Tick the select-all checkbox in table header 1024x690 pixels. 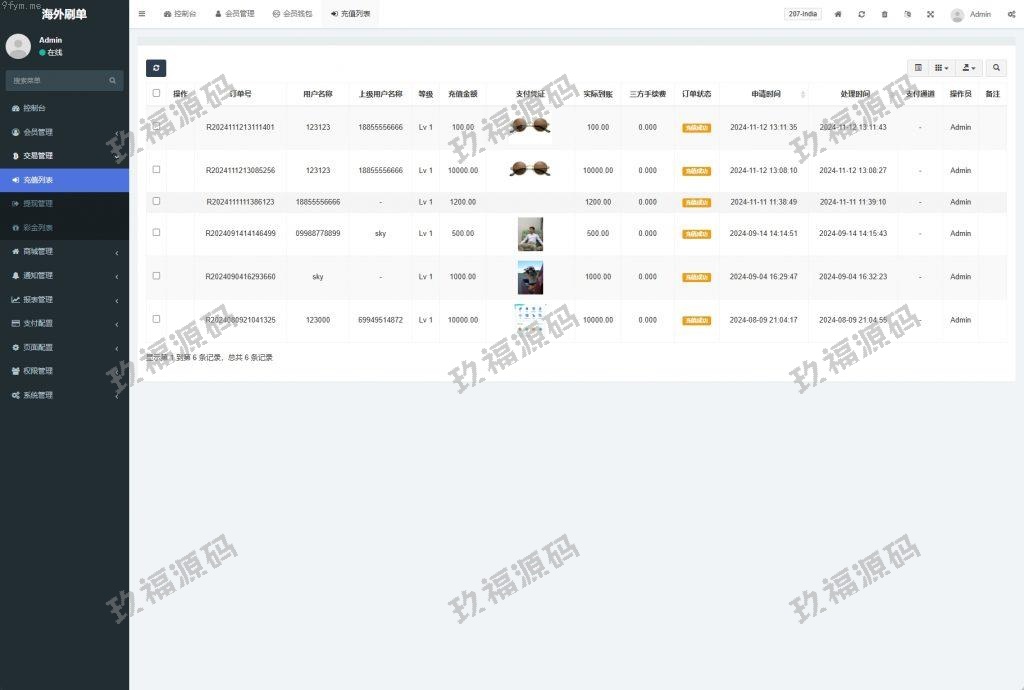156,94
